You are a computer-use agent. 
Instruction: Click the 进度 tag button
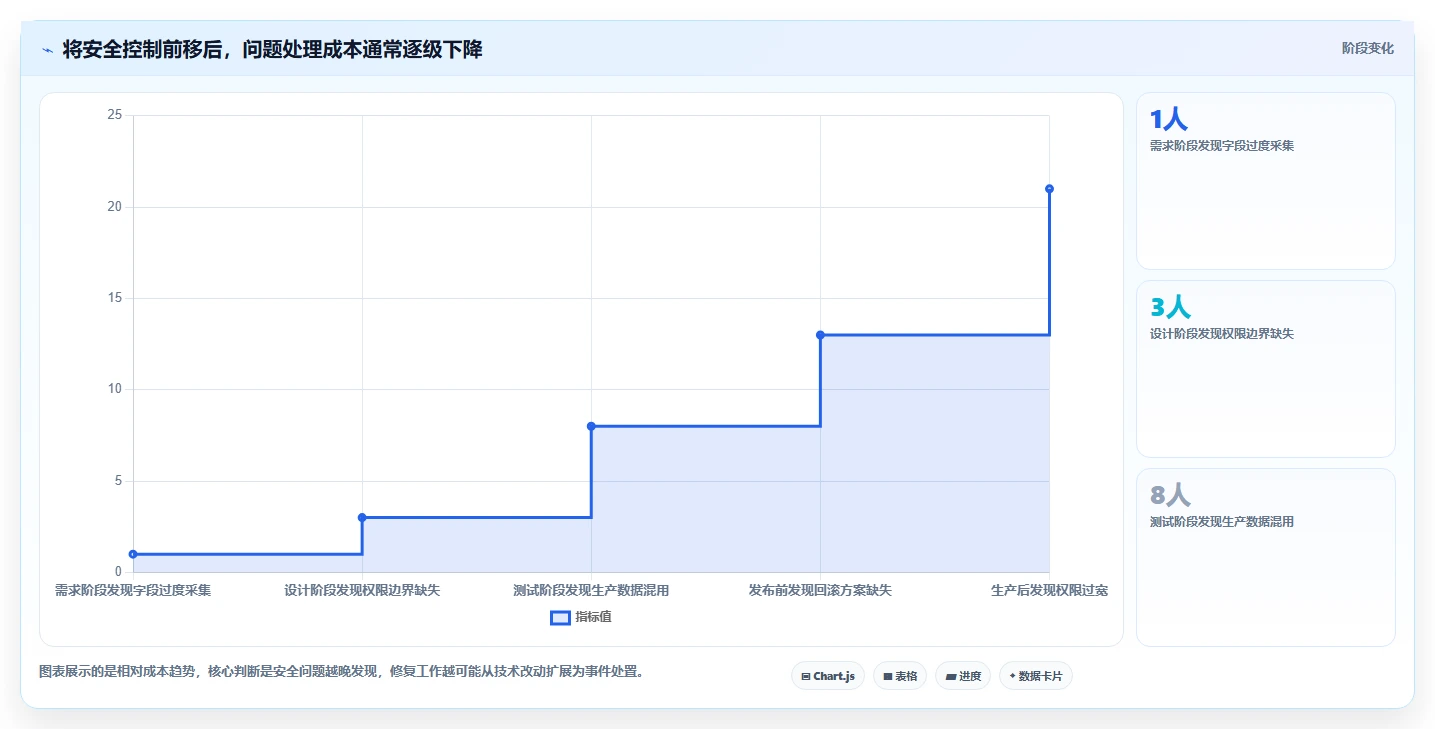pos(963,676)
